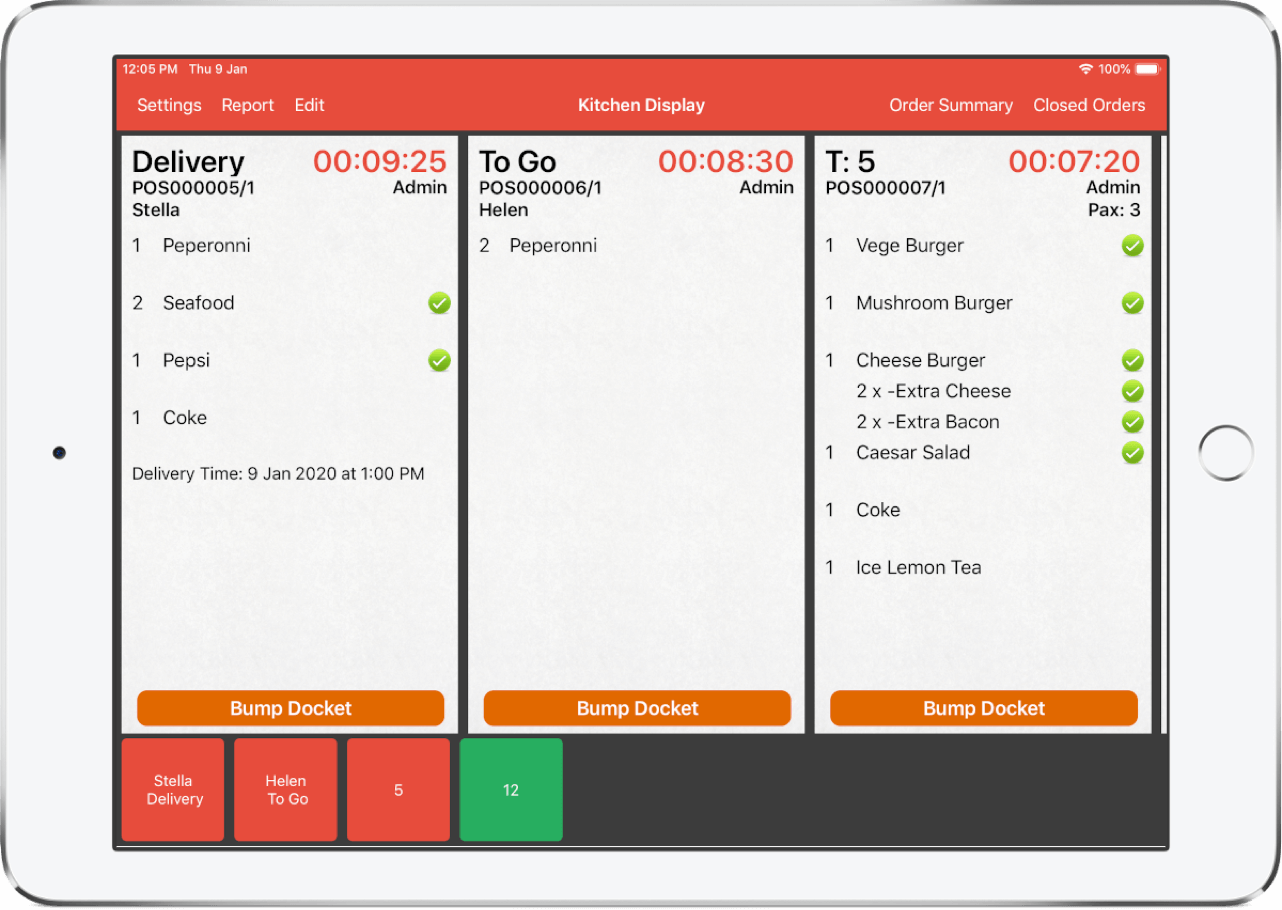Bump the To Go docket for Helen
Screen dimensions: 1282x910
637,708
